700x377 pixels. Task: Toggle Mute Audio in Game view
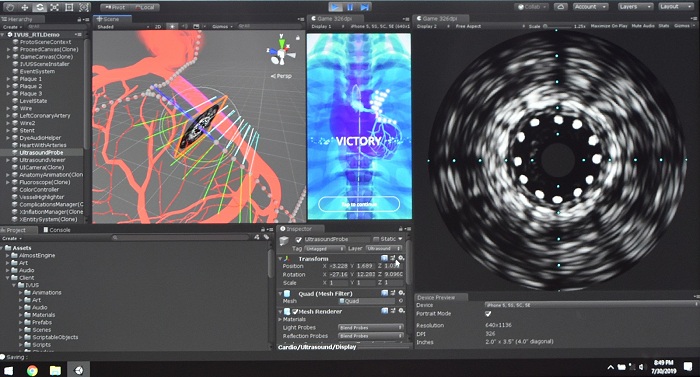[x=643, y=26]
